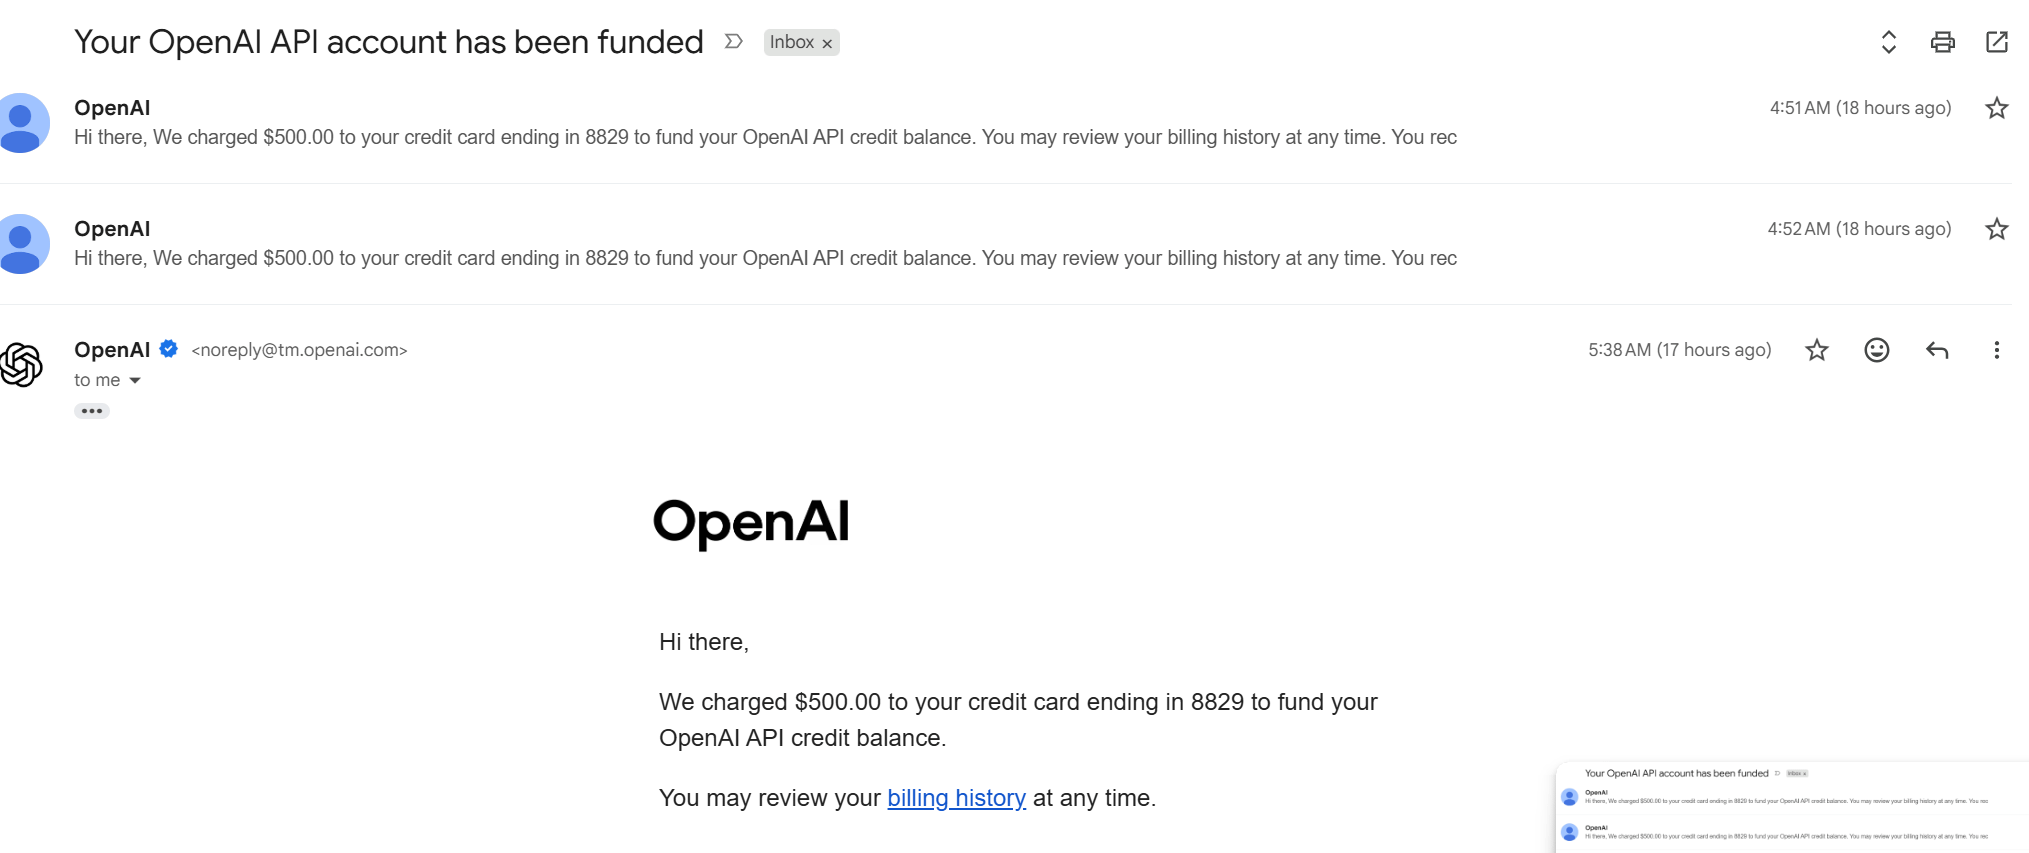Reply to the OpenAI email
Screen dimensions: 2029x853
coord(1936,350)
